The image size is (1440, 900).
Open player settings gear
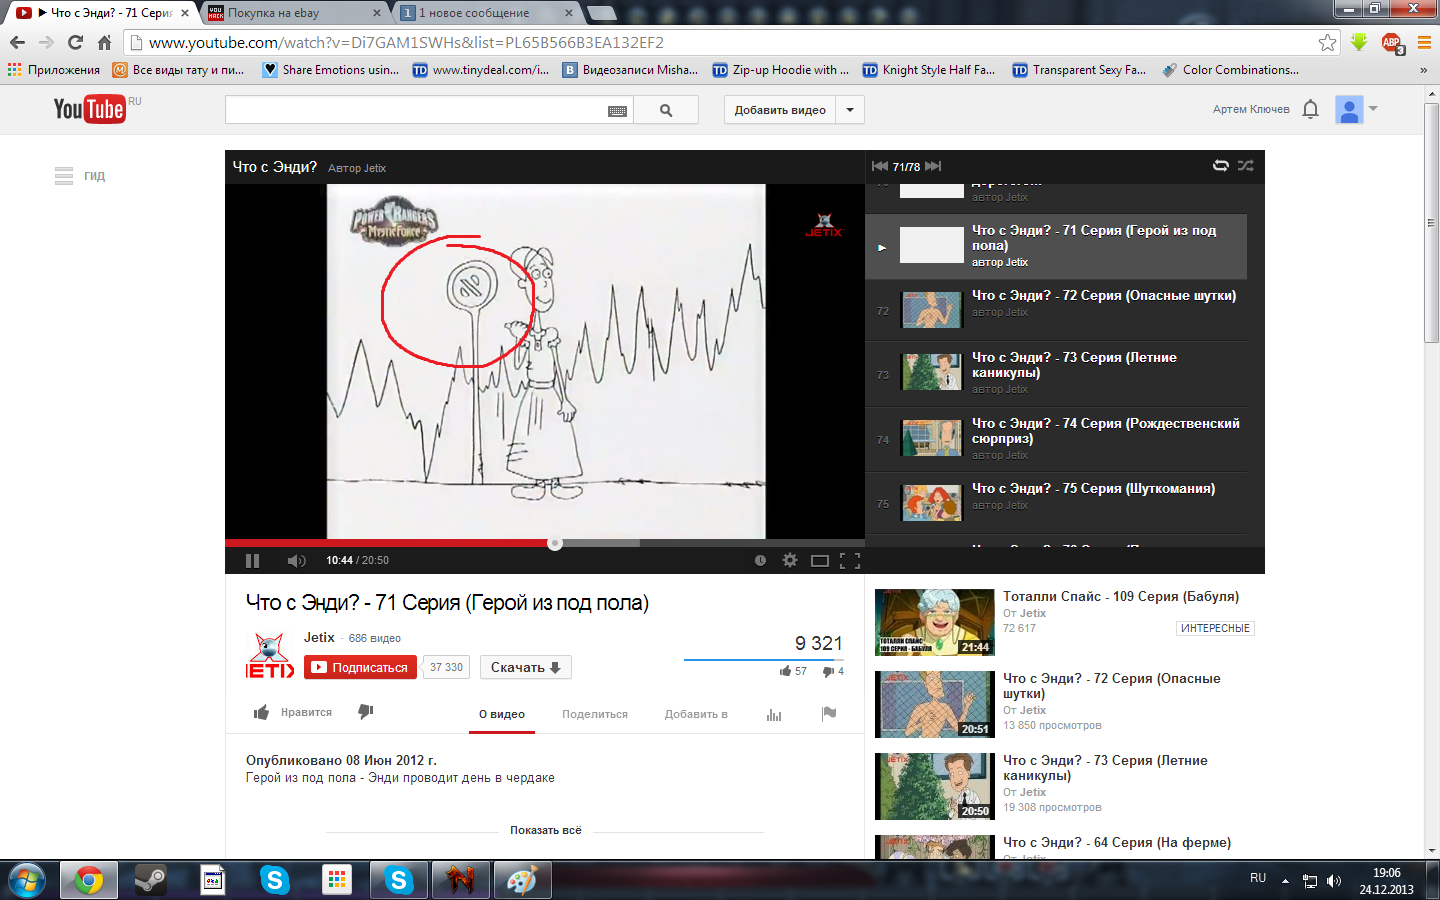point(790,561)
